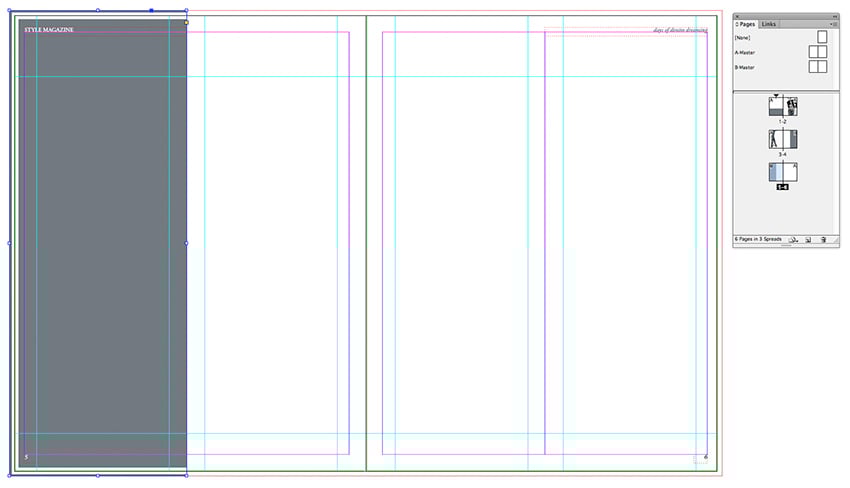Image resolution: width=850 pixels, height=488 pixels.
Task: Click the '6 Pages in 3 Spreads' status text
Action: [x=758, y=239]
